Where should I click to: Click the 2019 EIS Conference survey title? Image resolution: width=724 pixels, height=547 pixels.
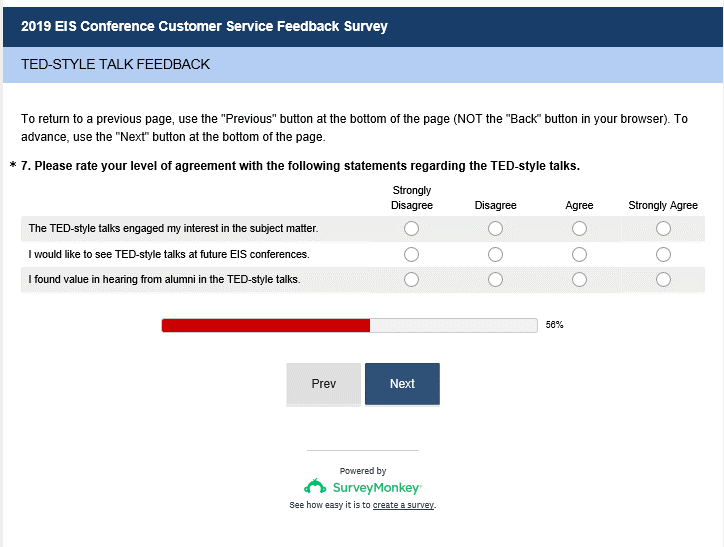coord(204,26)
